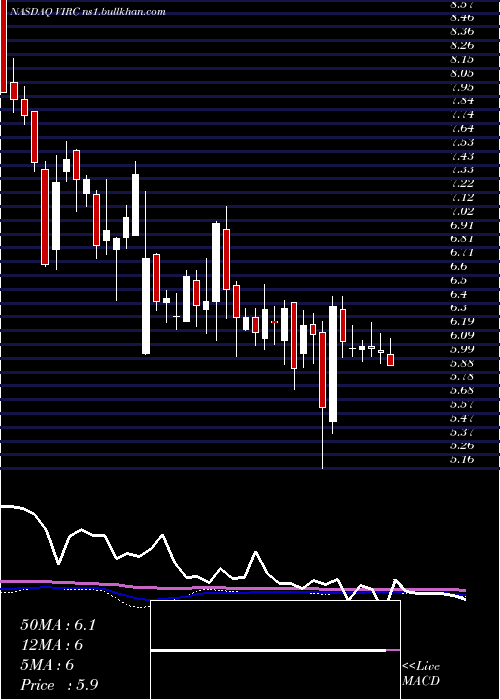Select the 5.16 price level label
The width and height of the screenshot is (500, 700).
point(462,459)
